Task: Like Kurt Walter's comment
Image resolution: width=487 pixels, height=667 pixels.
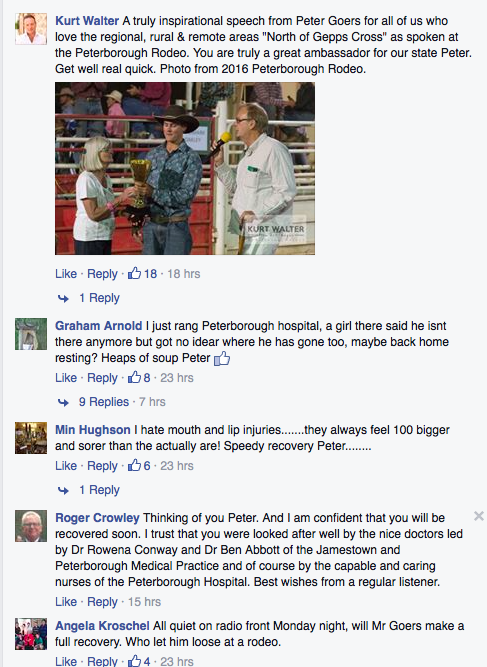Action: [x=66, y=274]
